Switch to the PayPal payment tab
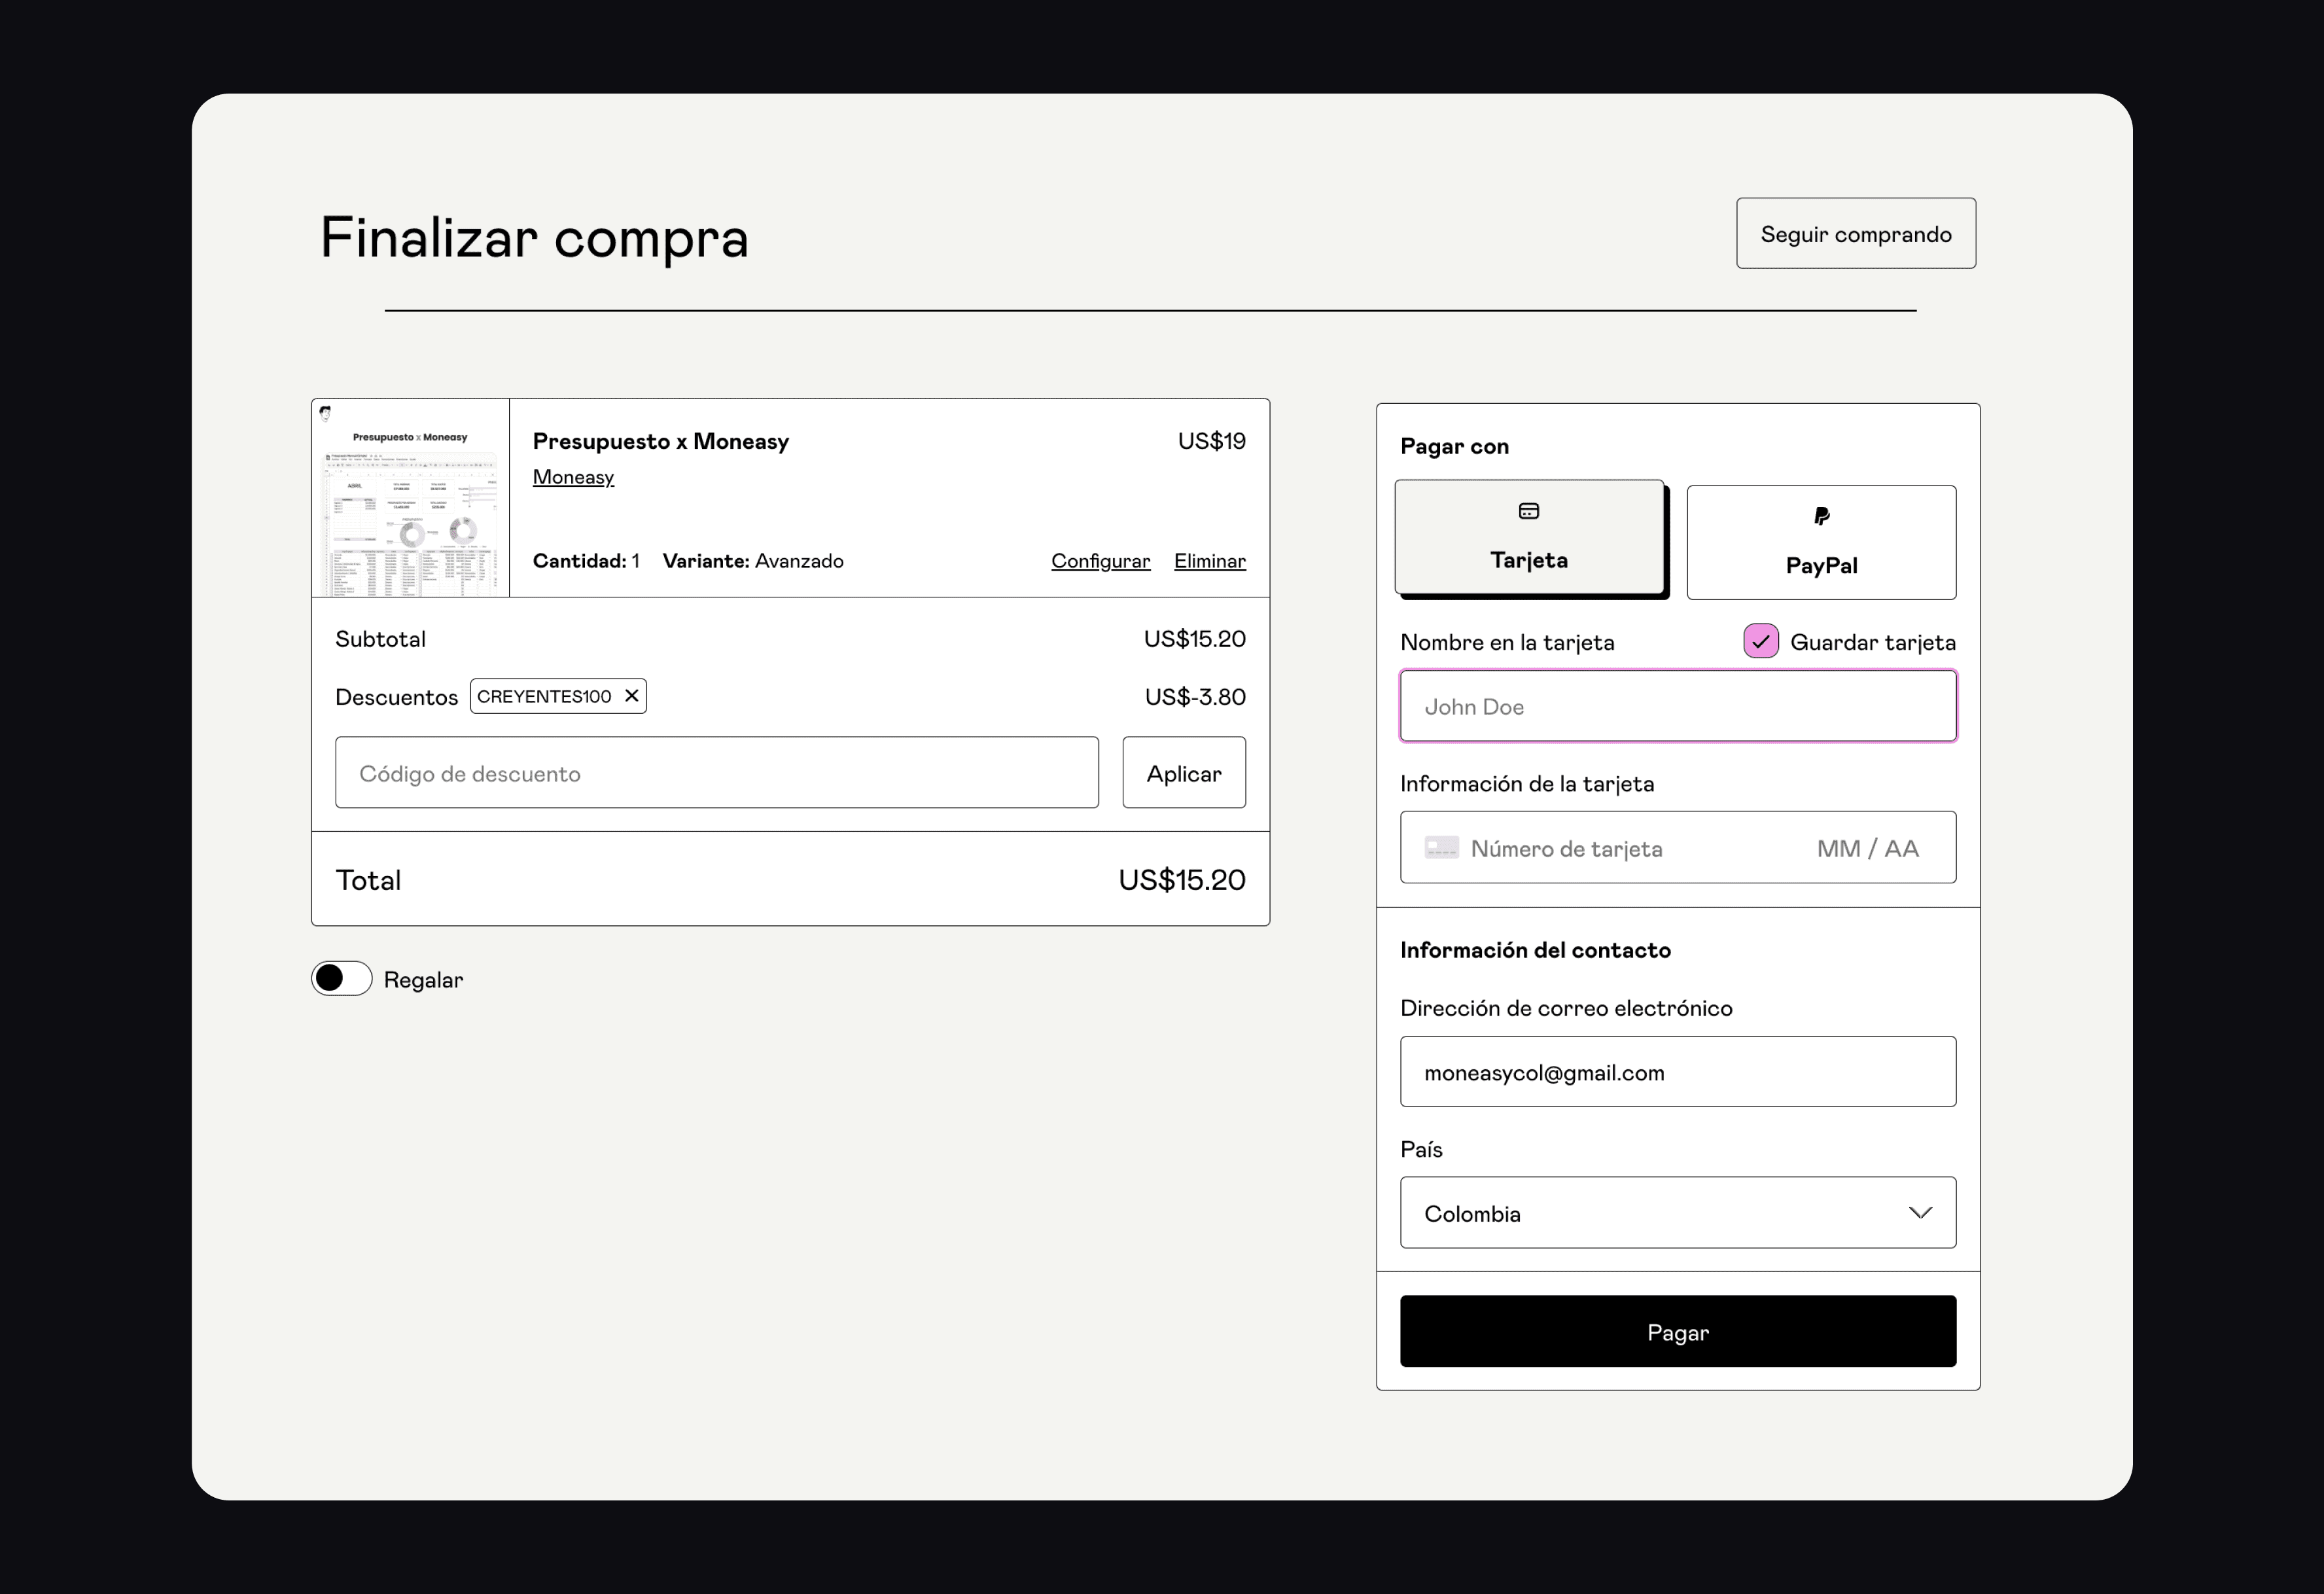This screenshot has width=2324, height=1594. pos(1821,543)
